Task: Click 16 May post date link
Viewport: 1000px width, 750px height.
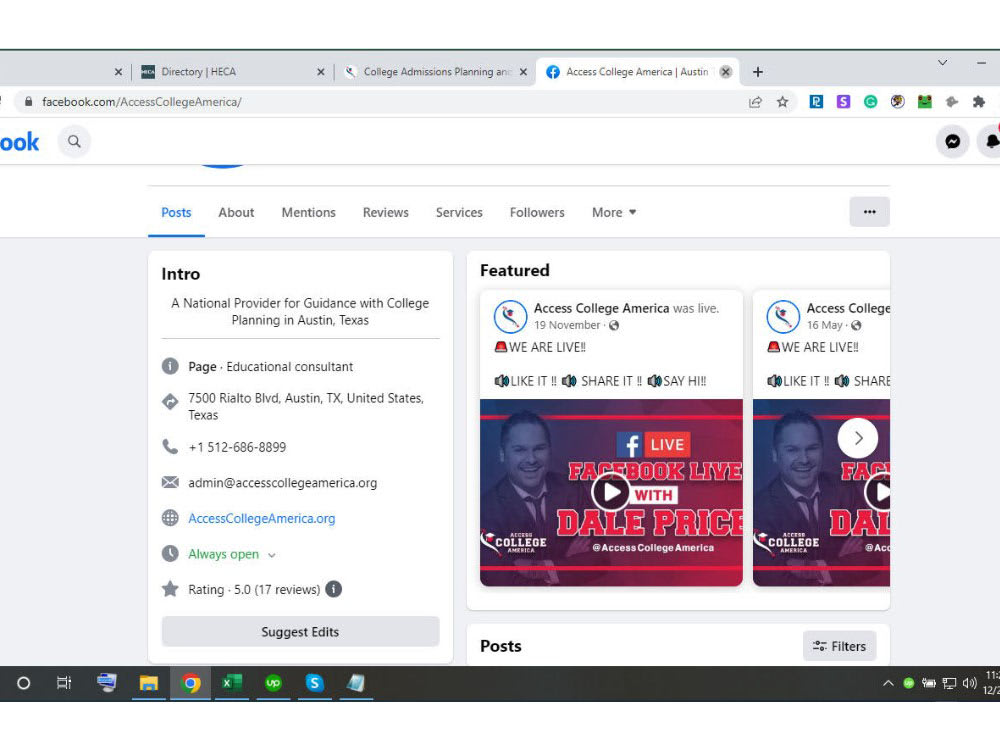Action: (x=825, y=325)
